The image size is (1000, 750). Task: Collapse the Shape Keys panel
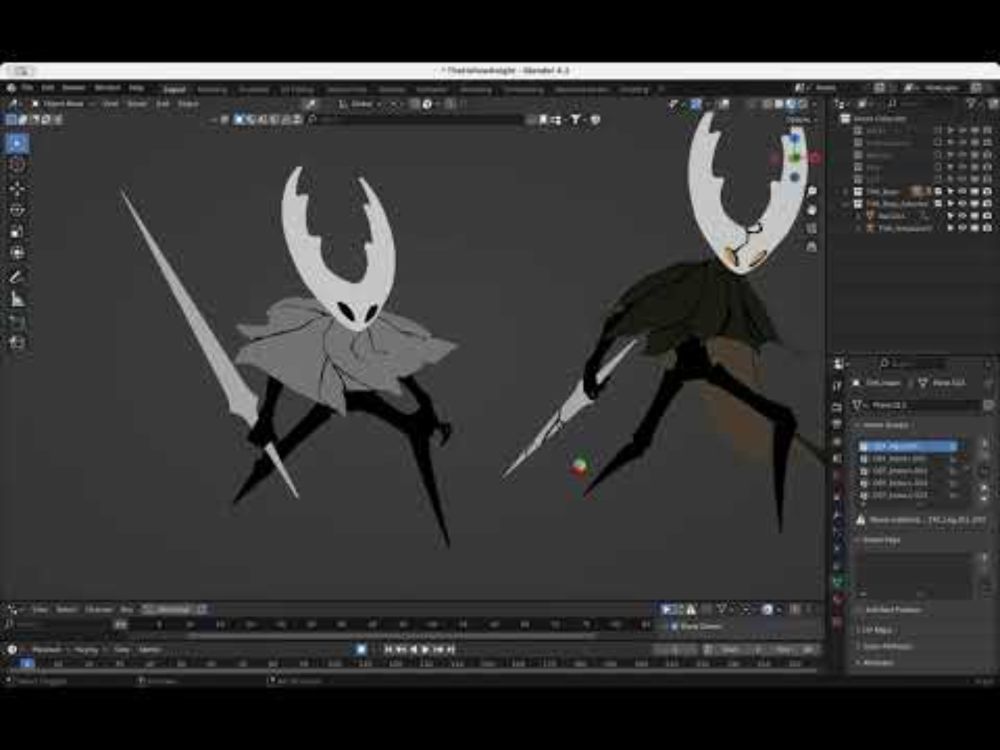coord(858,540)
